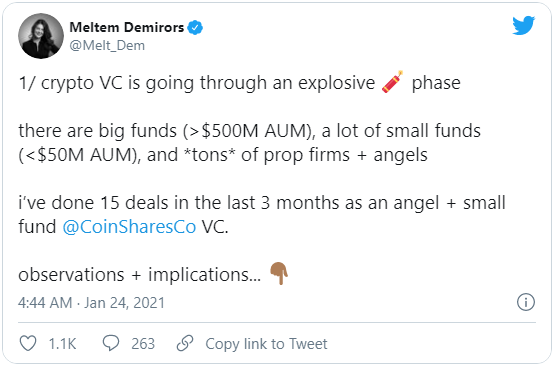Click the pointing-down hand emoji

(279, 273)
